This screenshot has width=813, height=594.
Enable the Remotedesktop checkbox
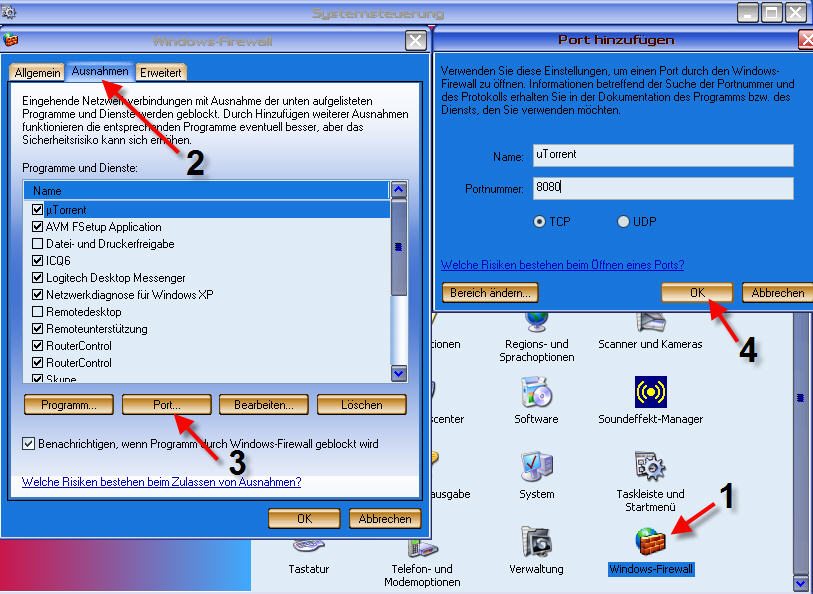37,312
